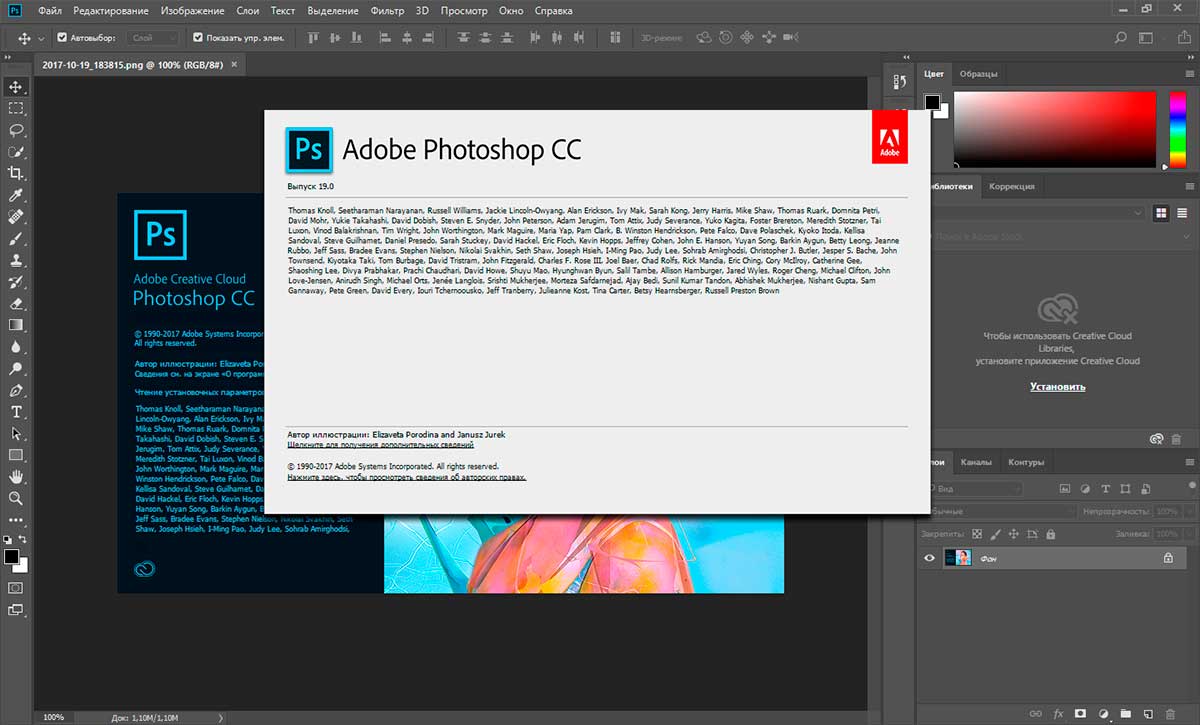Image resolution: width=1200 pixels, height=725 pixels.
Task: Switch Libraries panel to grid view
Action: [x=1162, y=213]
